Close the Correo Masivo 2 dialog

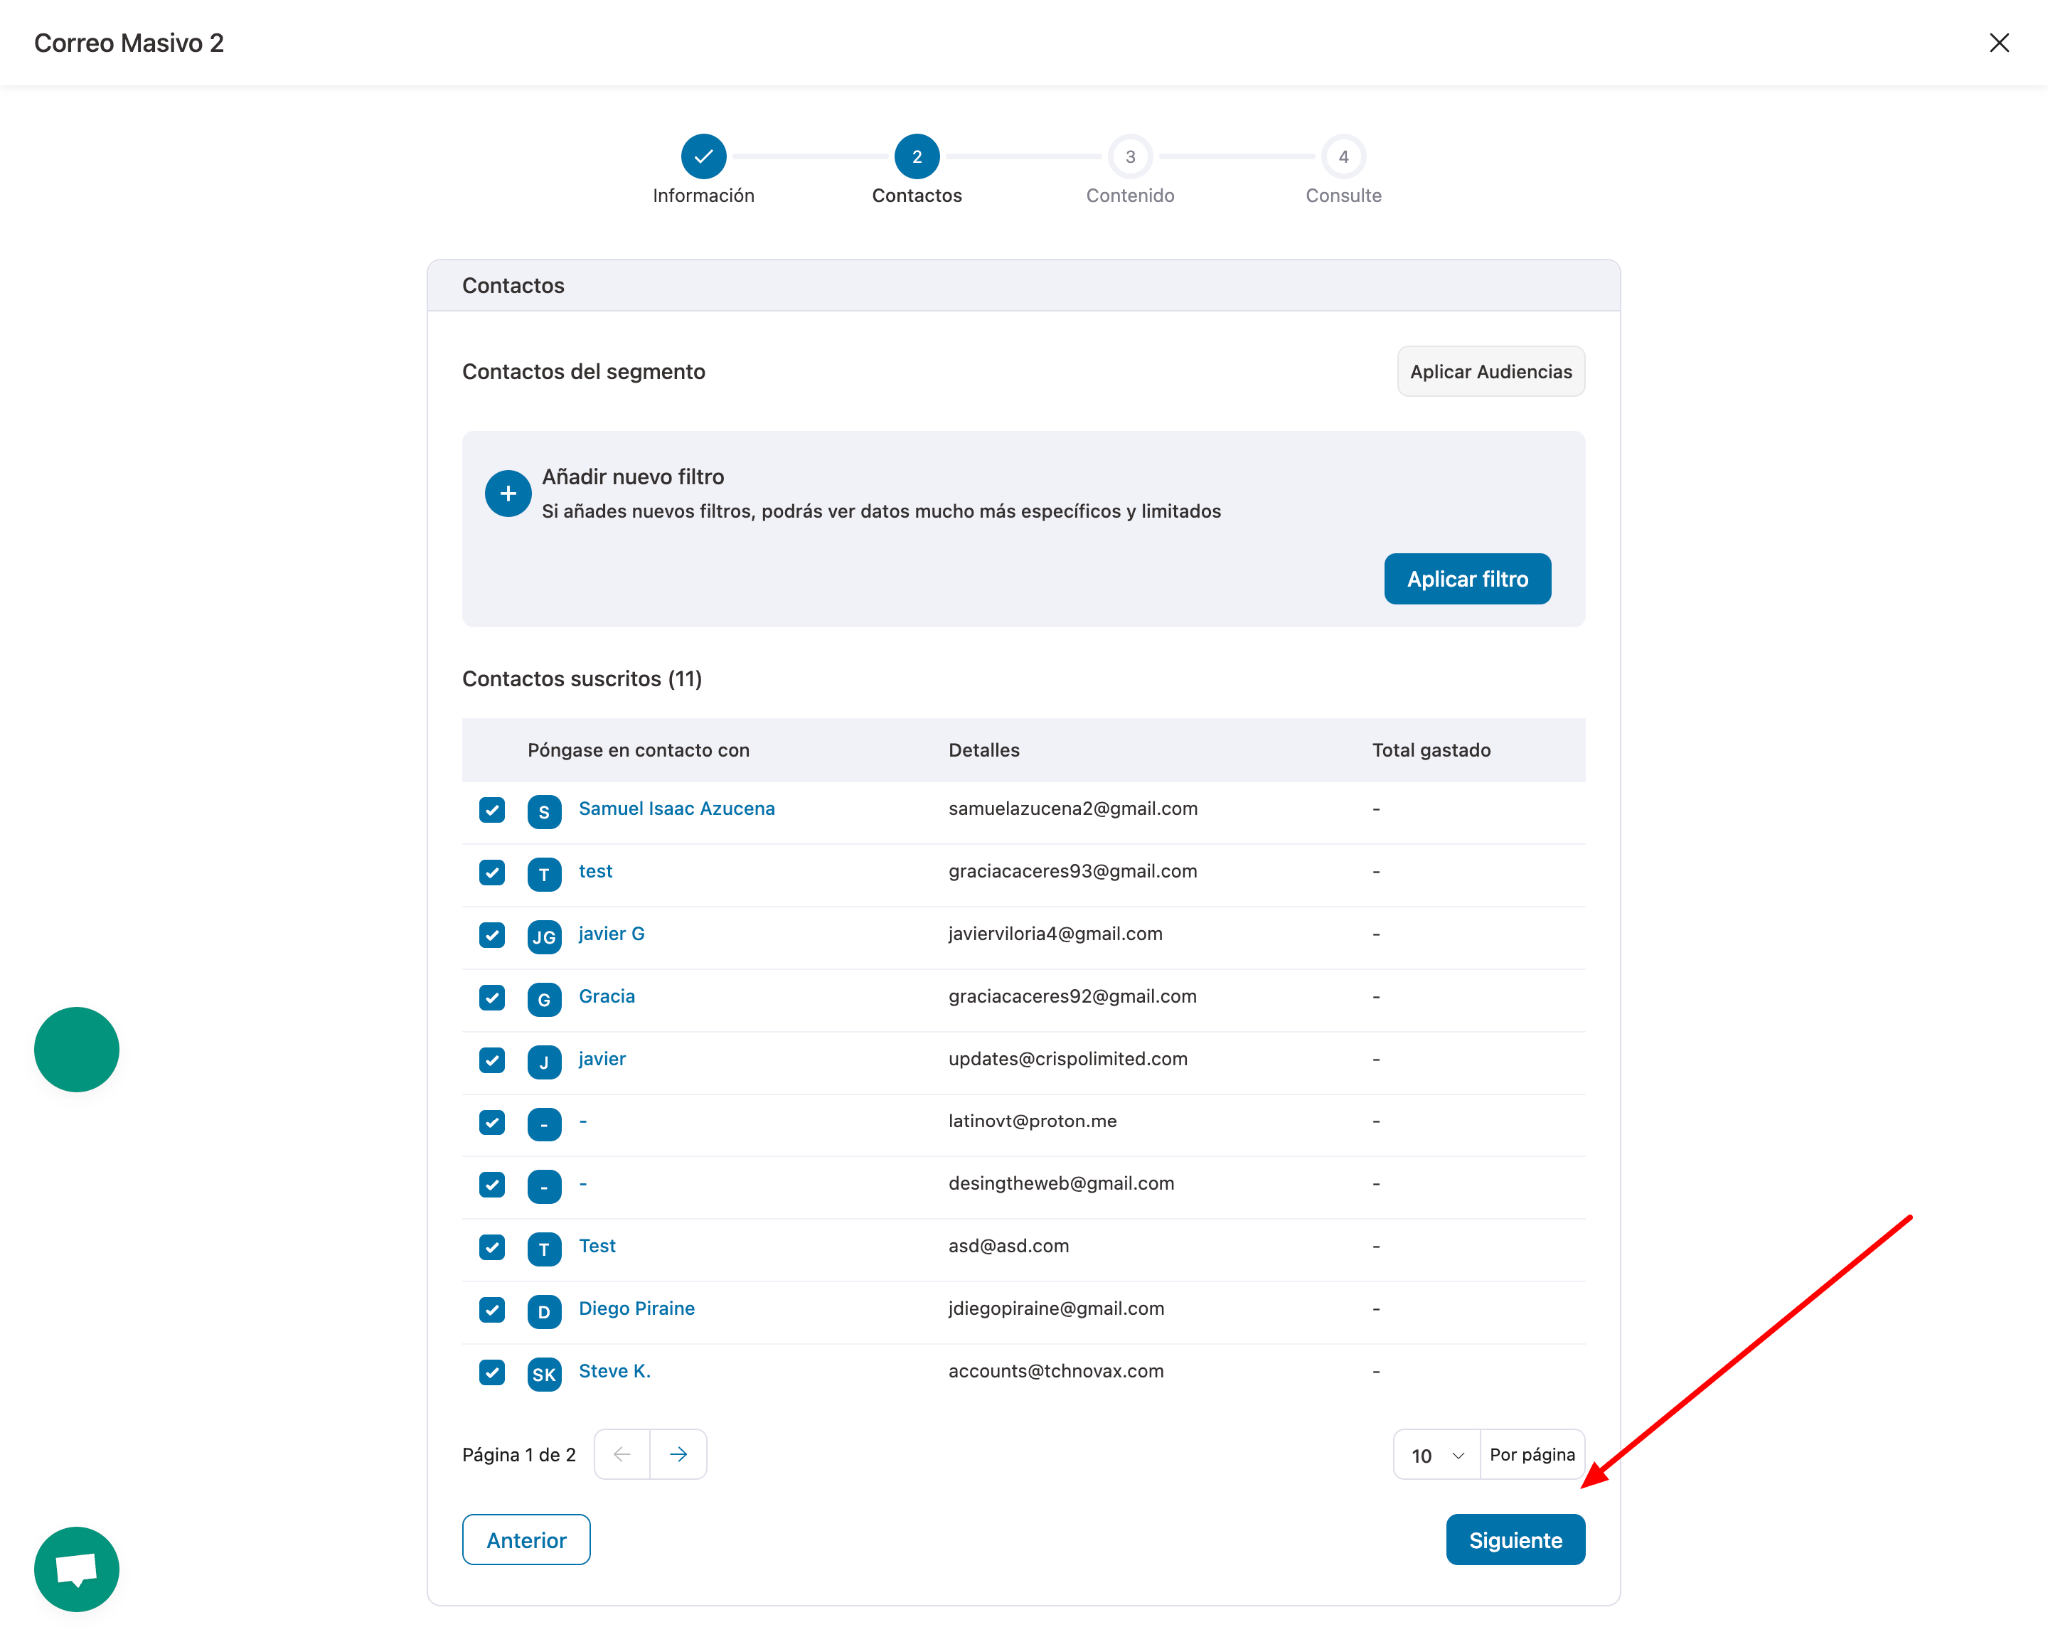(x=1999, y=43)
